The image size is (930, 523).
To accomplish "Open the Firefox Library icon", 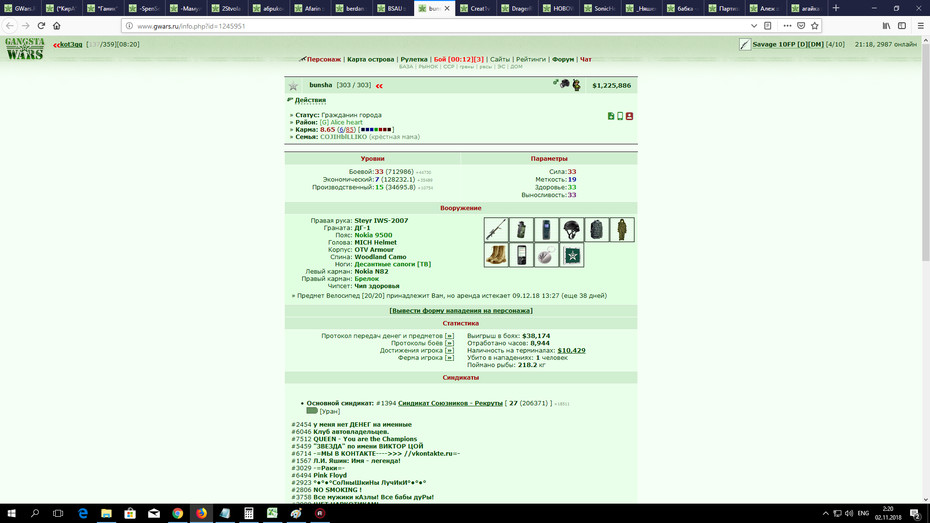I will (x=886, y=25).
